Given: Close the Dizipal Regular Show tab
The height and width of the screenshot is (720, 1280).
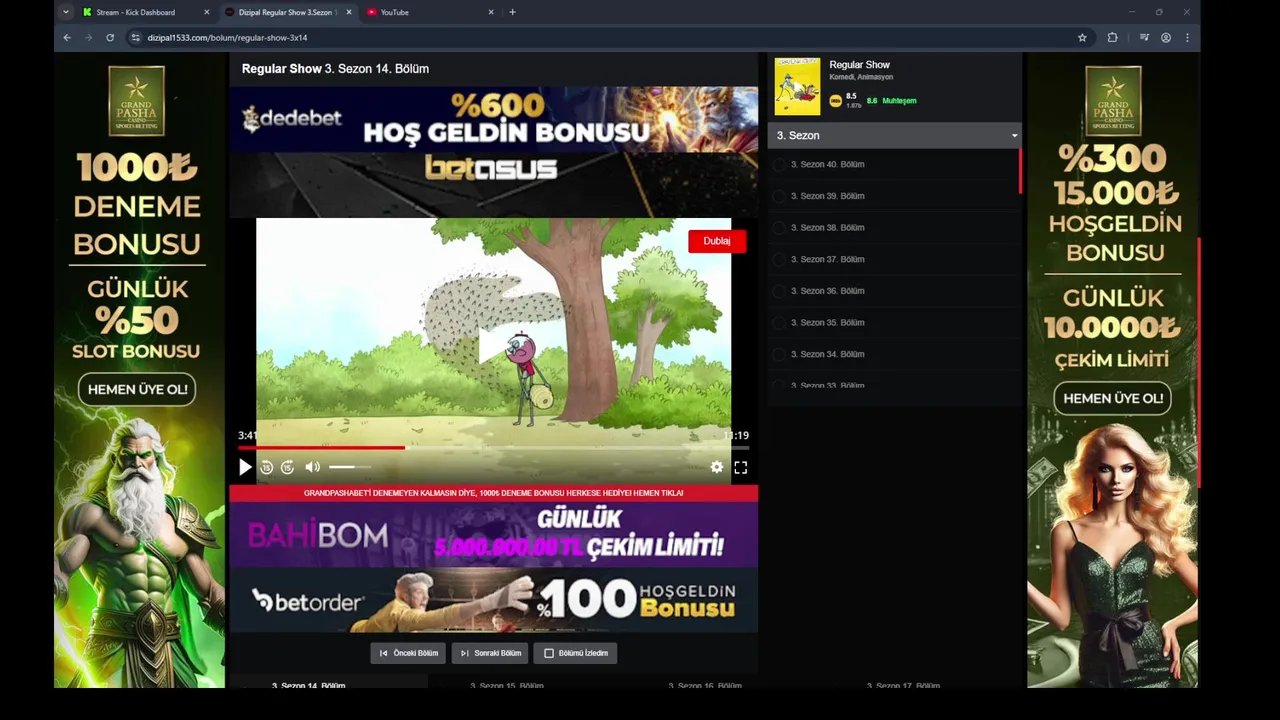Looking at the screenshot, I should point(349,12).
